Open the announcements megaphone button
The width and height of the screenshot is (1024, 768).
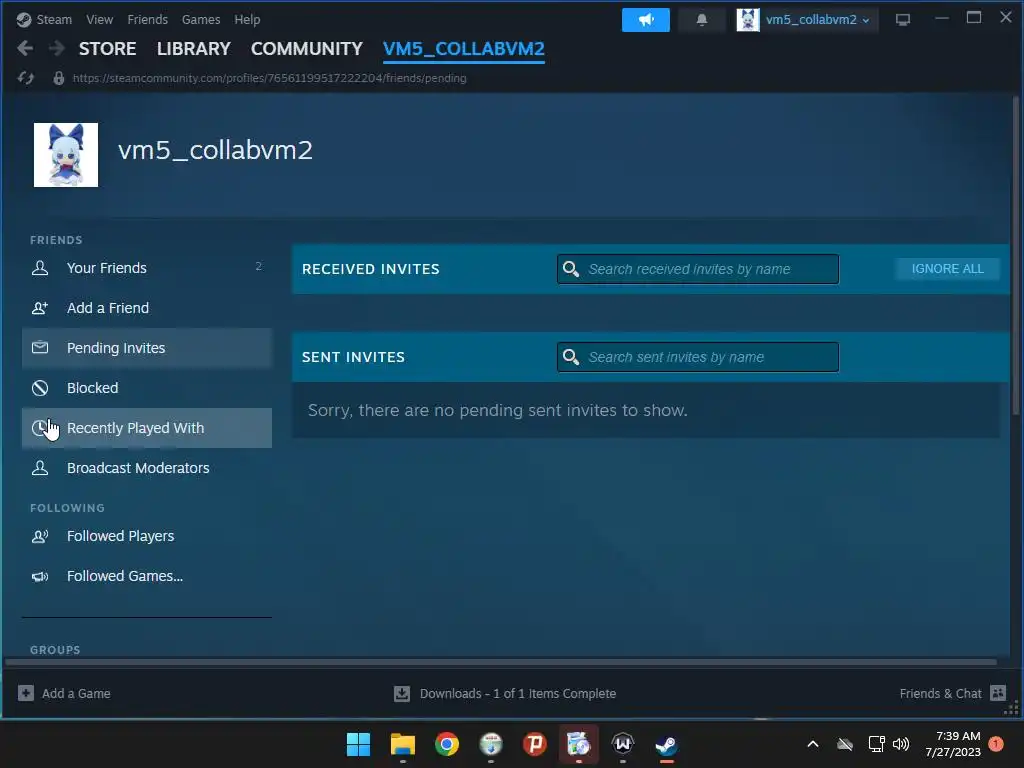point(645,20)
